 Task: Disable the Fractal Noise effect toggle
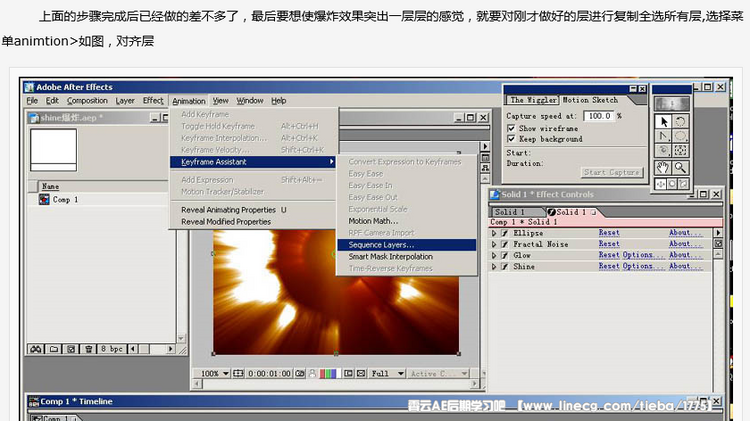(504, 244)
